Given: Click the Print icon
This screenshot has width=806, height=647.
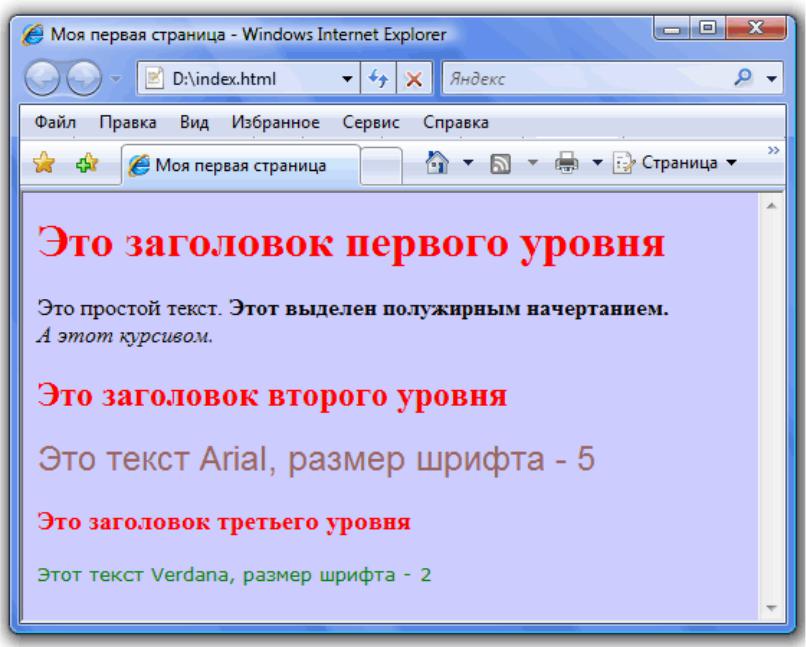Looking at the screenshot, I should [566, 163].
